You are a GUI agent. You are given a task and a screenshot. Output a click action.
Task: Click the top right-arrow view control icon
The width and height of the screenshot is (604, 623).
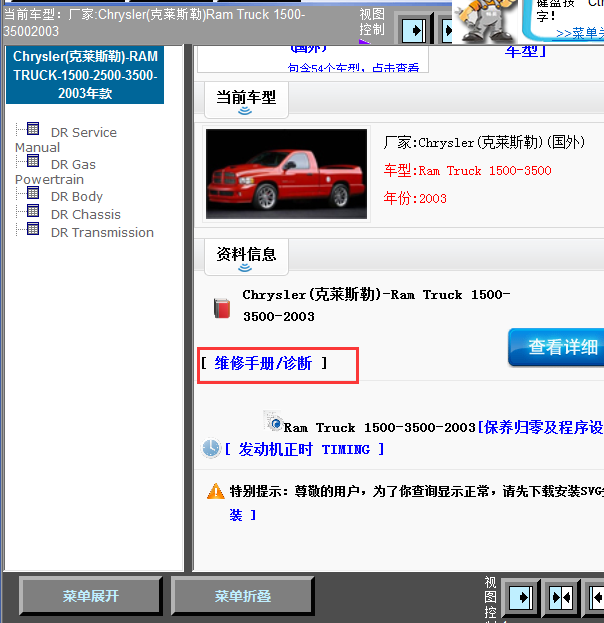(416, 30)
